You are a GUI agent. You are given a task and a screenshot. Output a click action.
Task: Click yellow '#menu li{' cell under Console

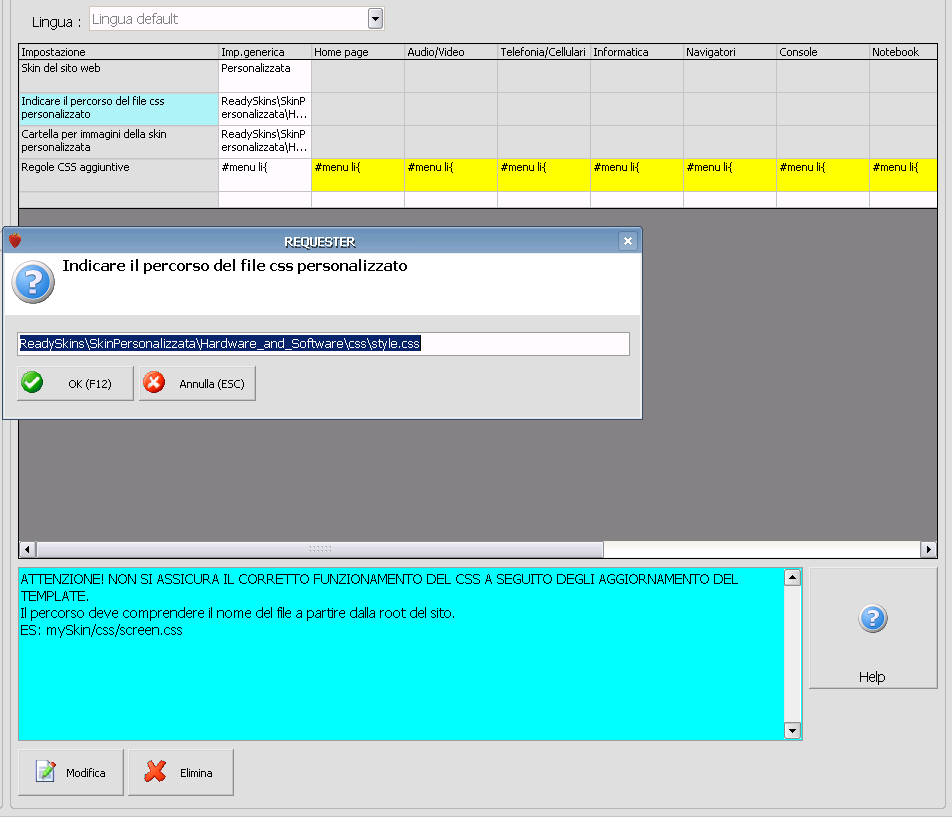(x=822, y=175)
